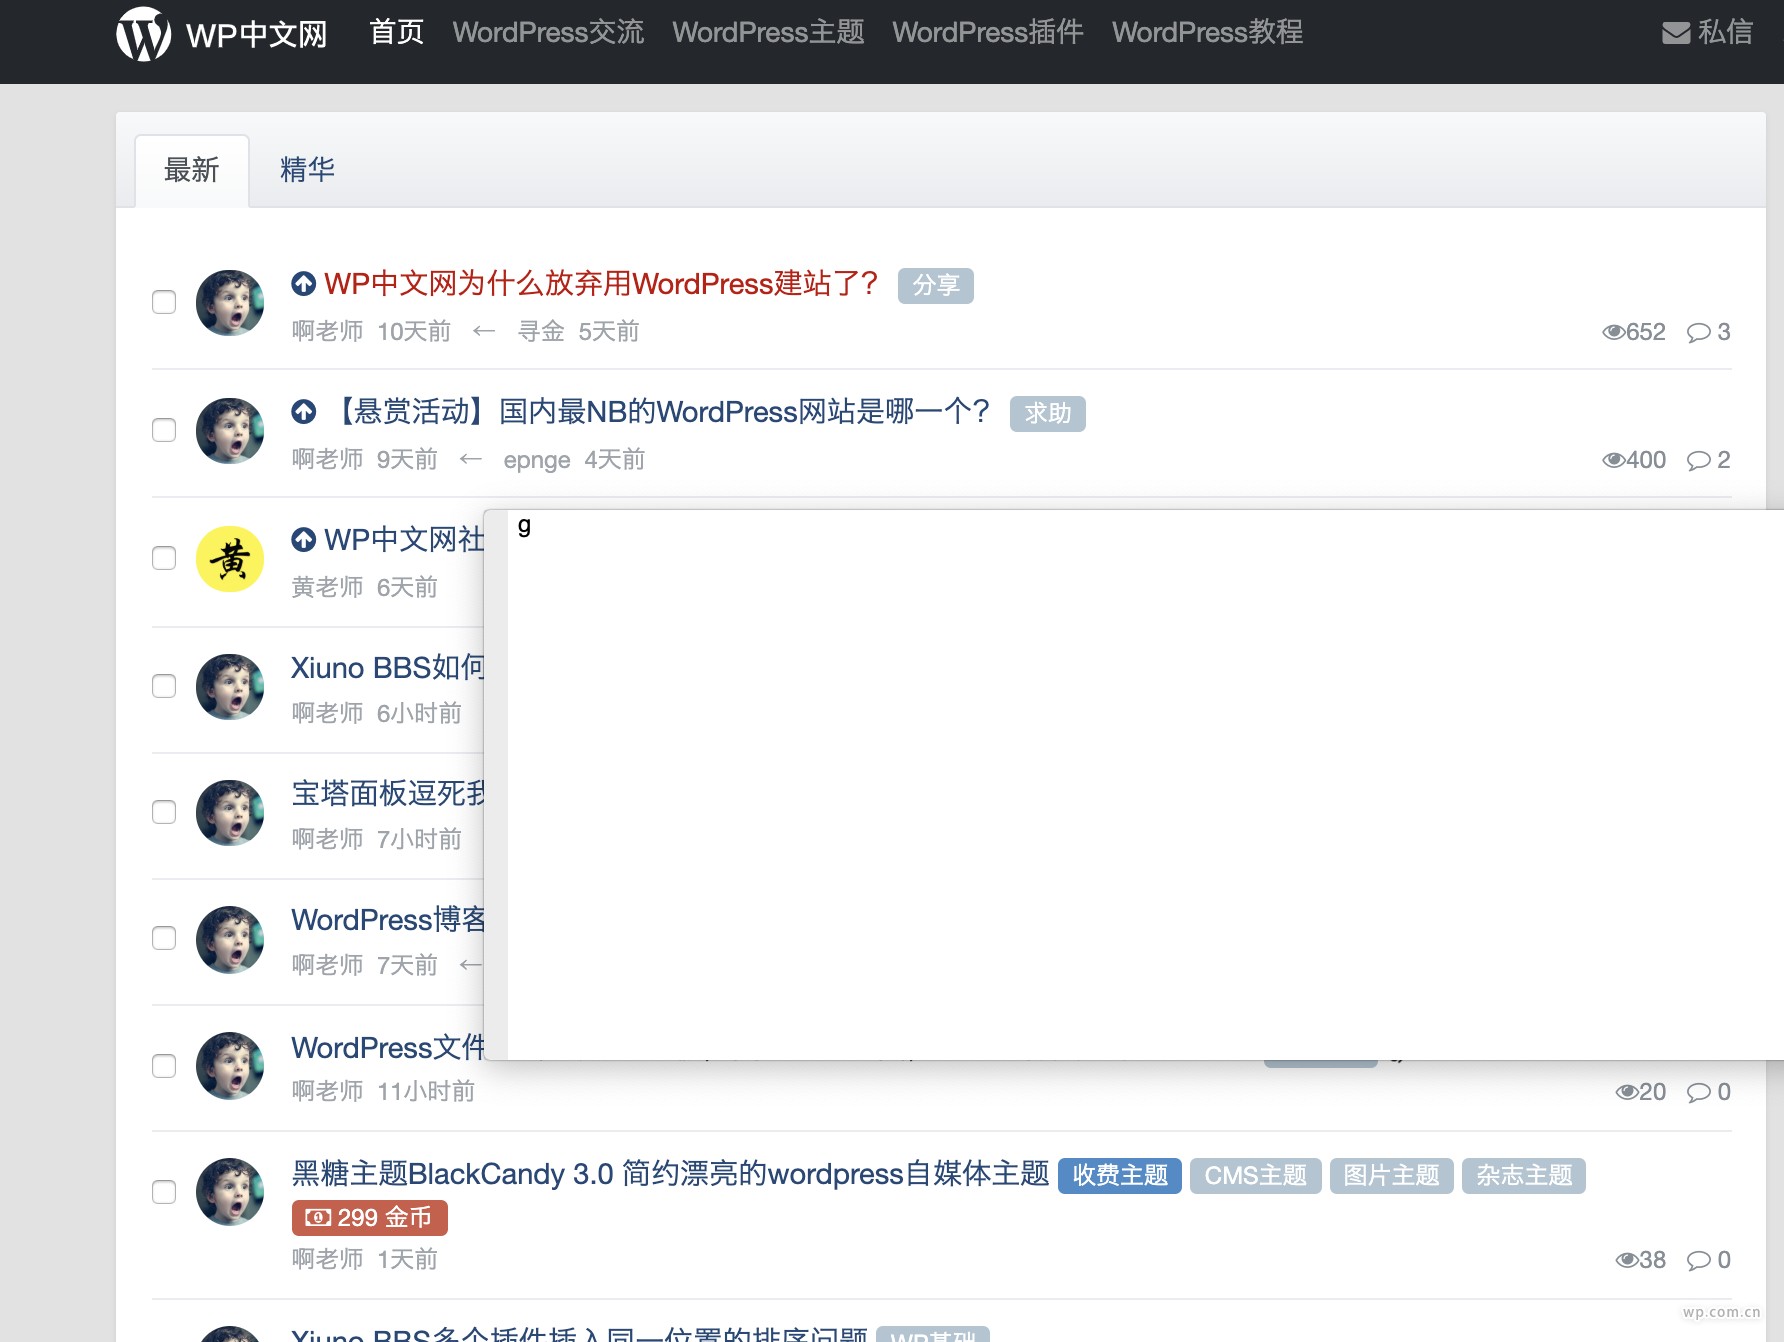Open WordPress教程 section

1208,33
